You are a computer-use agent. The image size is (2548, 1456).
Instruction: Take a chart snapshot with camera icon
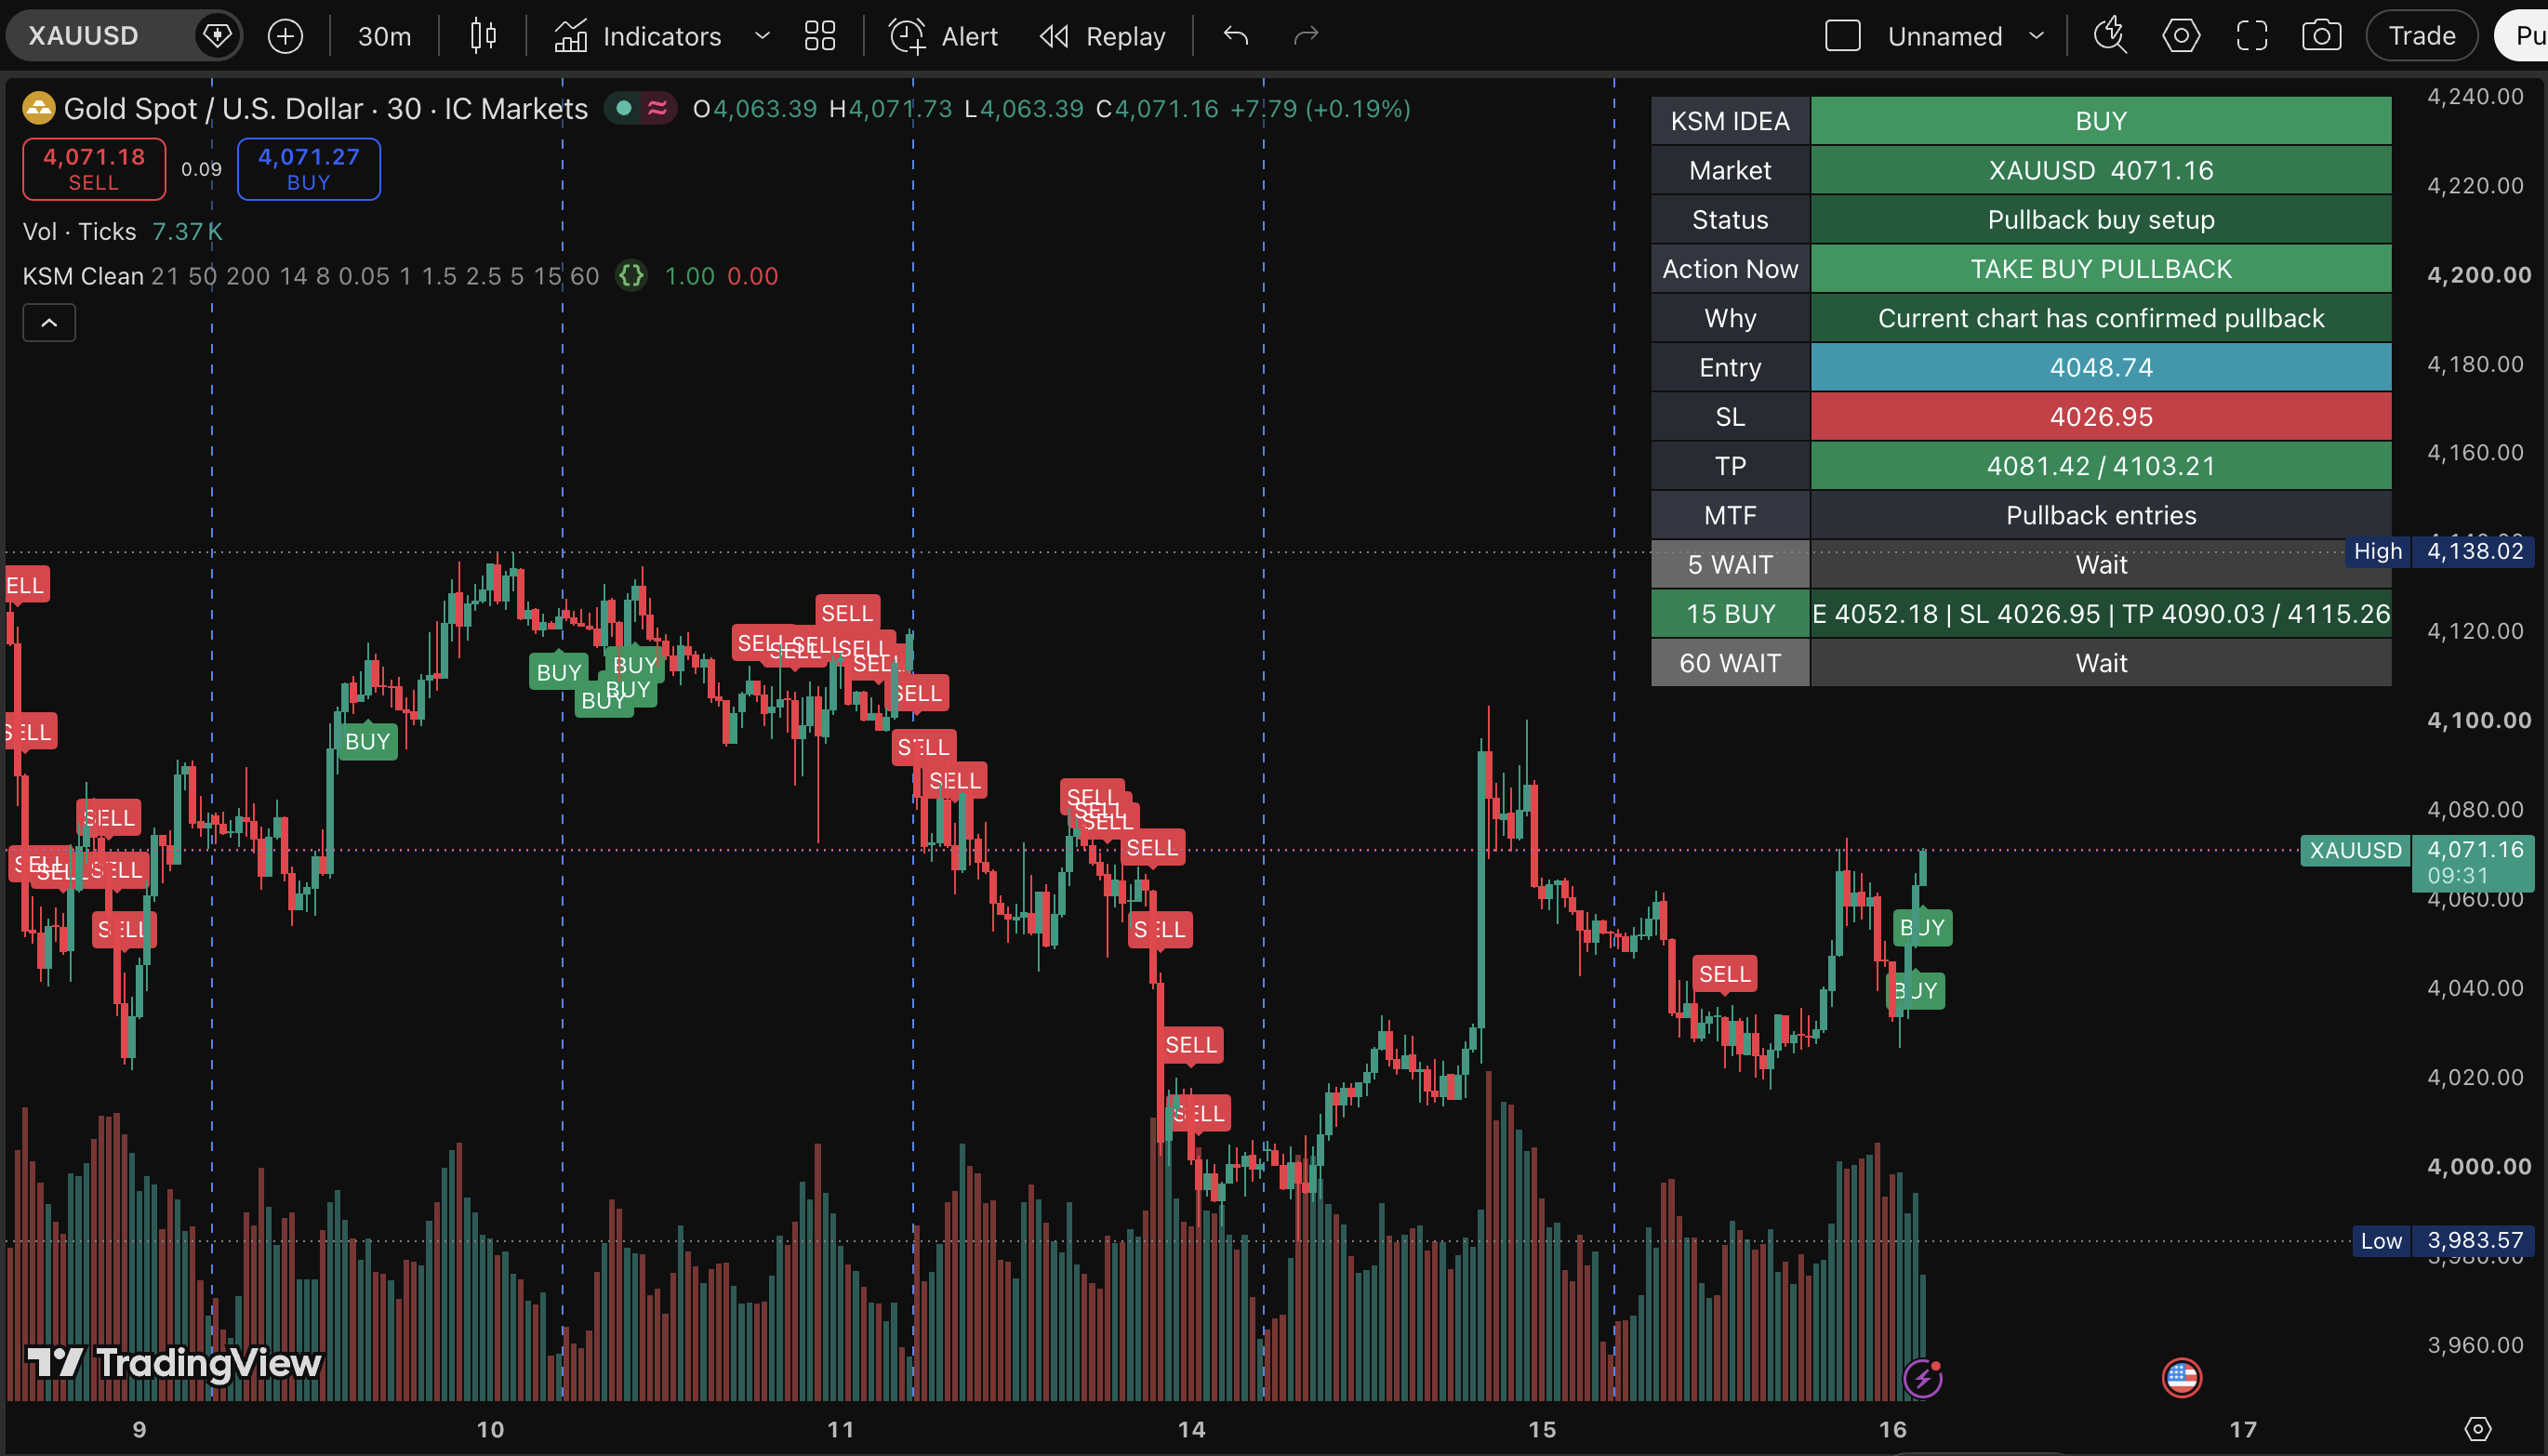[2321, 36]
